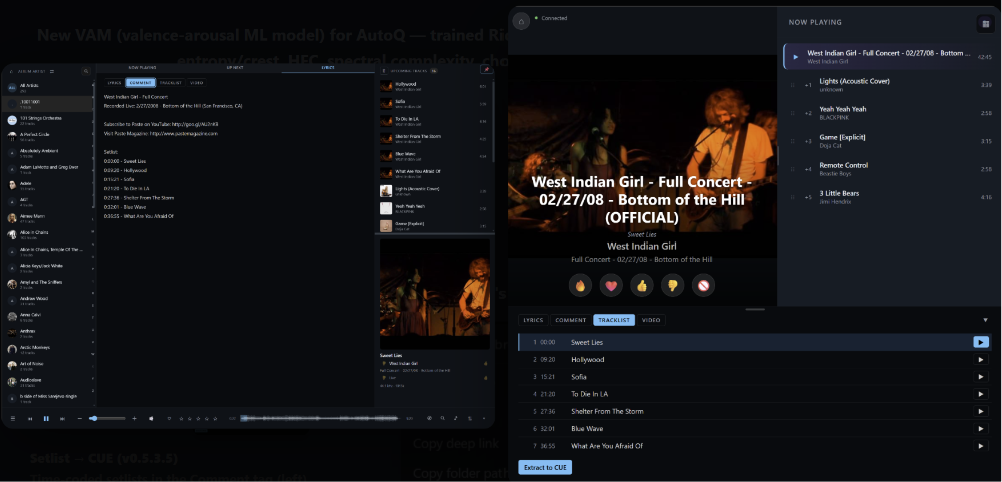Grab the drag handle for Yeah Yeah Yeah
This screenshot has width=1002, height=482.
[793, 113]
